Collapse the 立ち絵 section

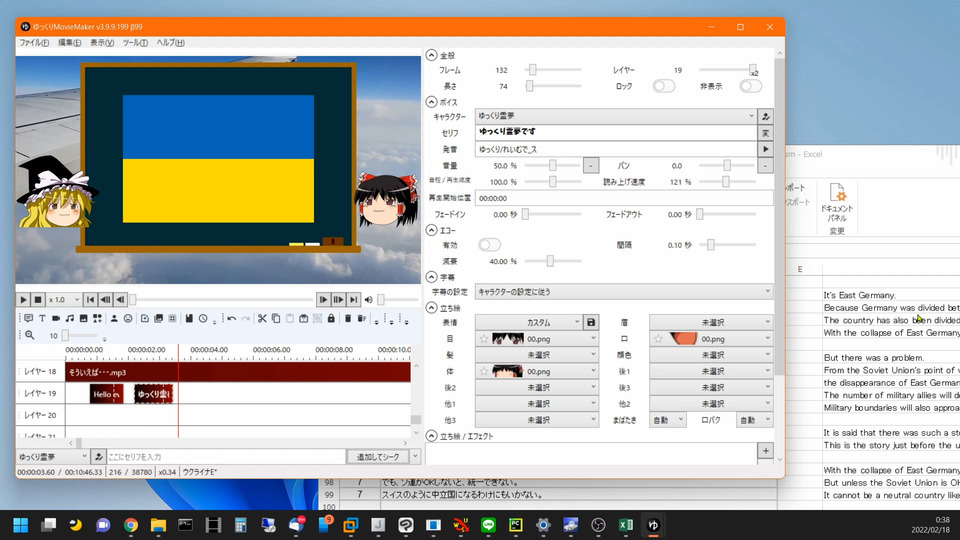click(x=432, y=307)
